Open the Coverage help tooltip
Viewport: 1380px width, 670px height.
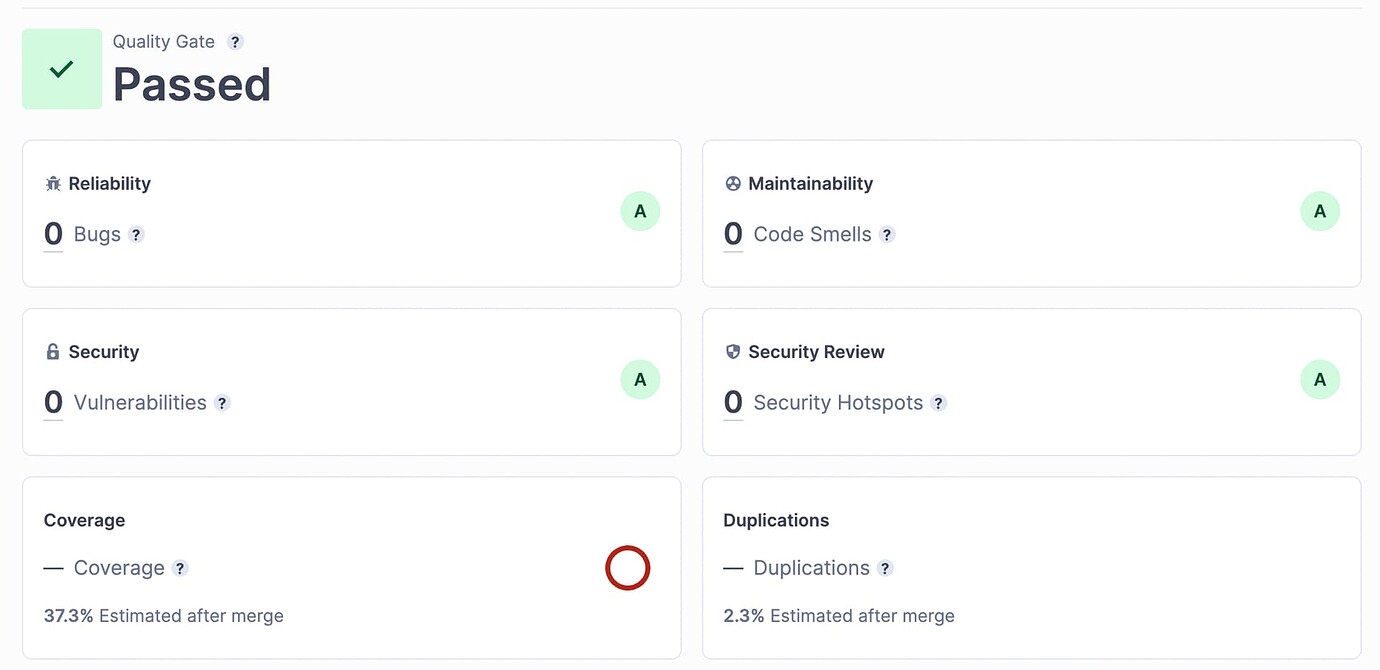point(180,568)
